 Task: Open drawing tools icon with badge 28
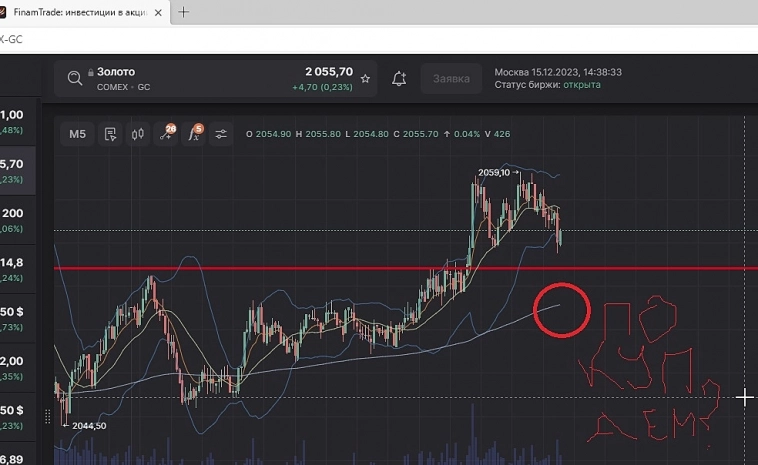(165, 134)
